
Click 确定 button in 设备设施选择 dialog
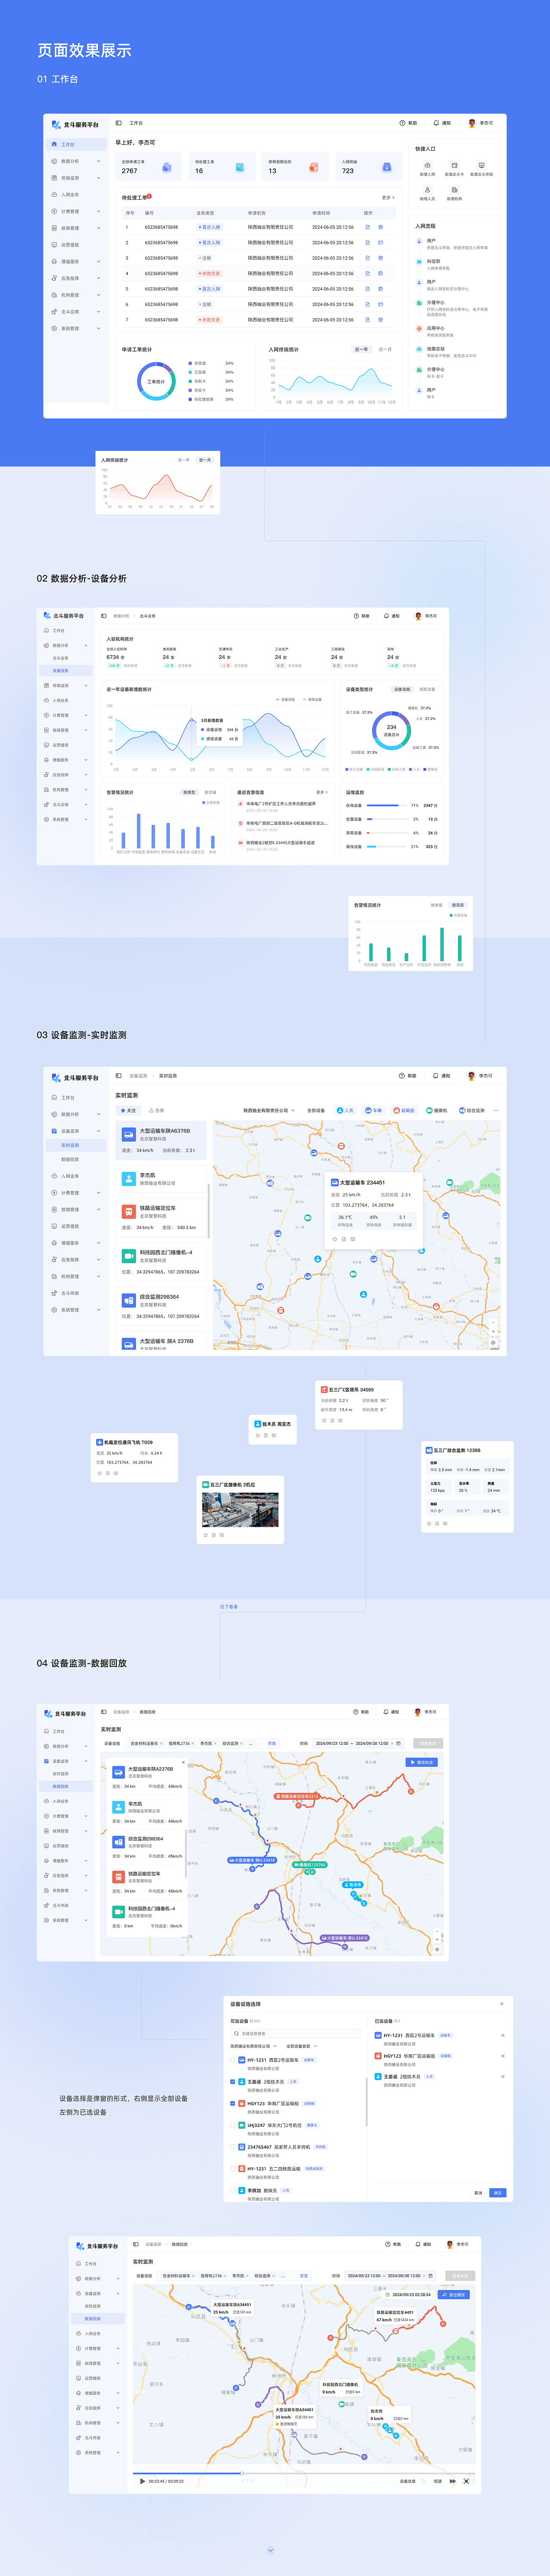pos(498,2193)
